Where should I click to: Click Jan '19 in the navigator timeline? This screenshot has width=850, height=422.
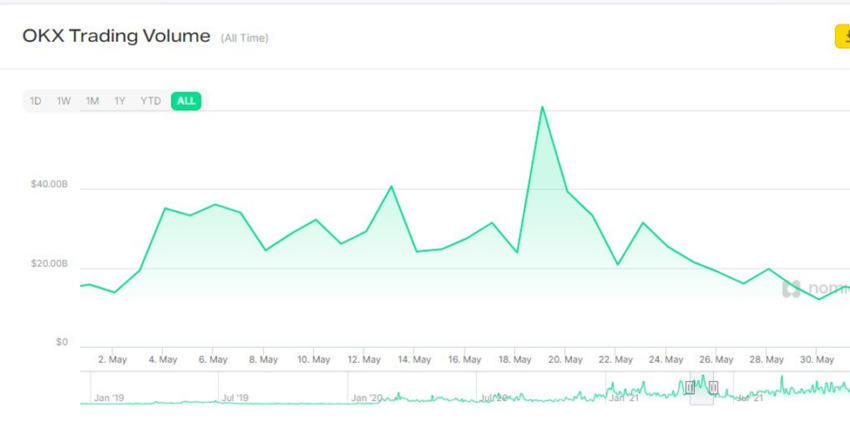108,398
